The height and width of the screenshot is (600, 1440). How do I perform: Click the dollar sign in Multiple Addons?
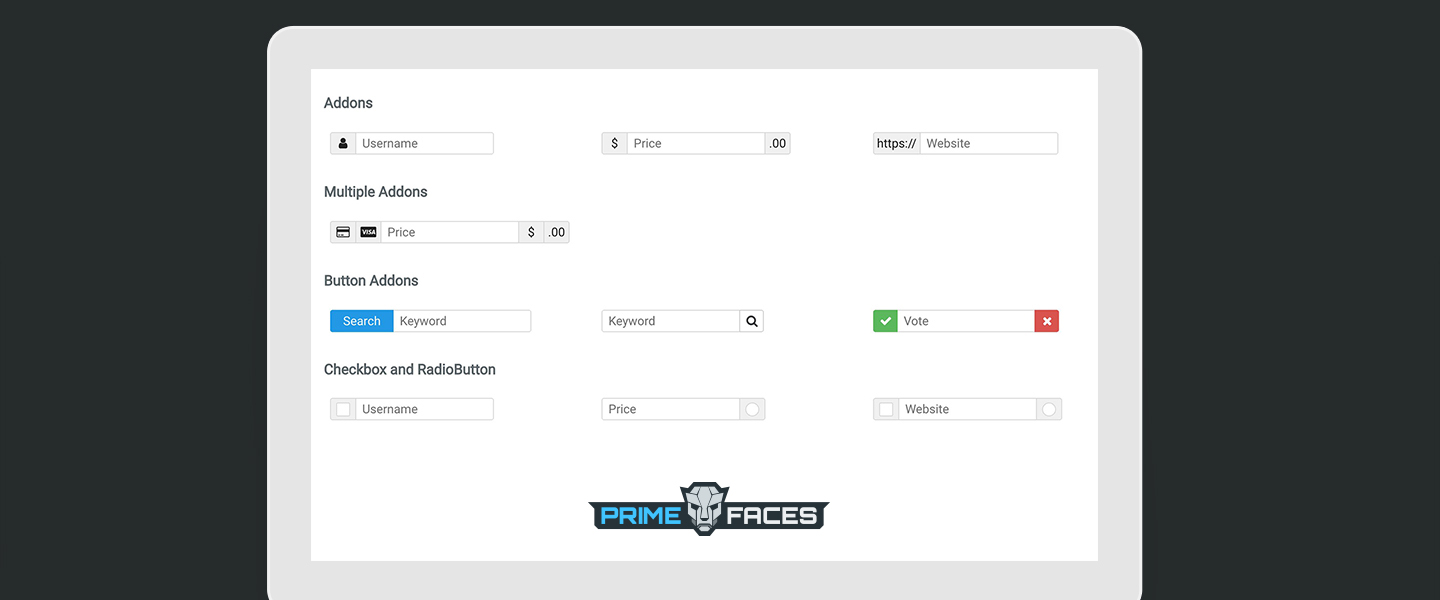531,232
